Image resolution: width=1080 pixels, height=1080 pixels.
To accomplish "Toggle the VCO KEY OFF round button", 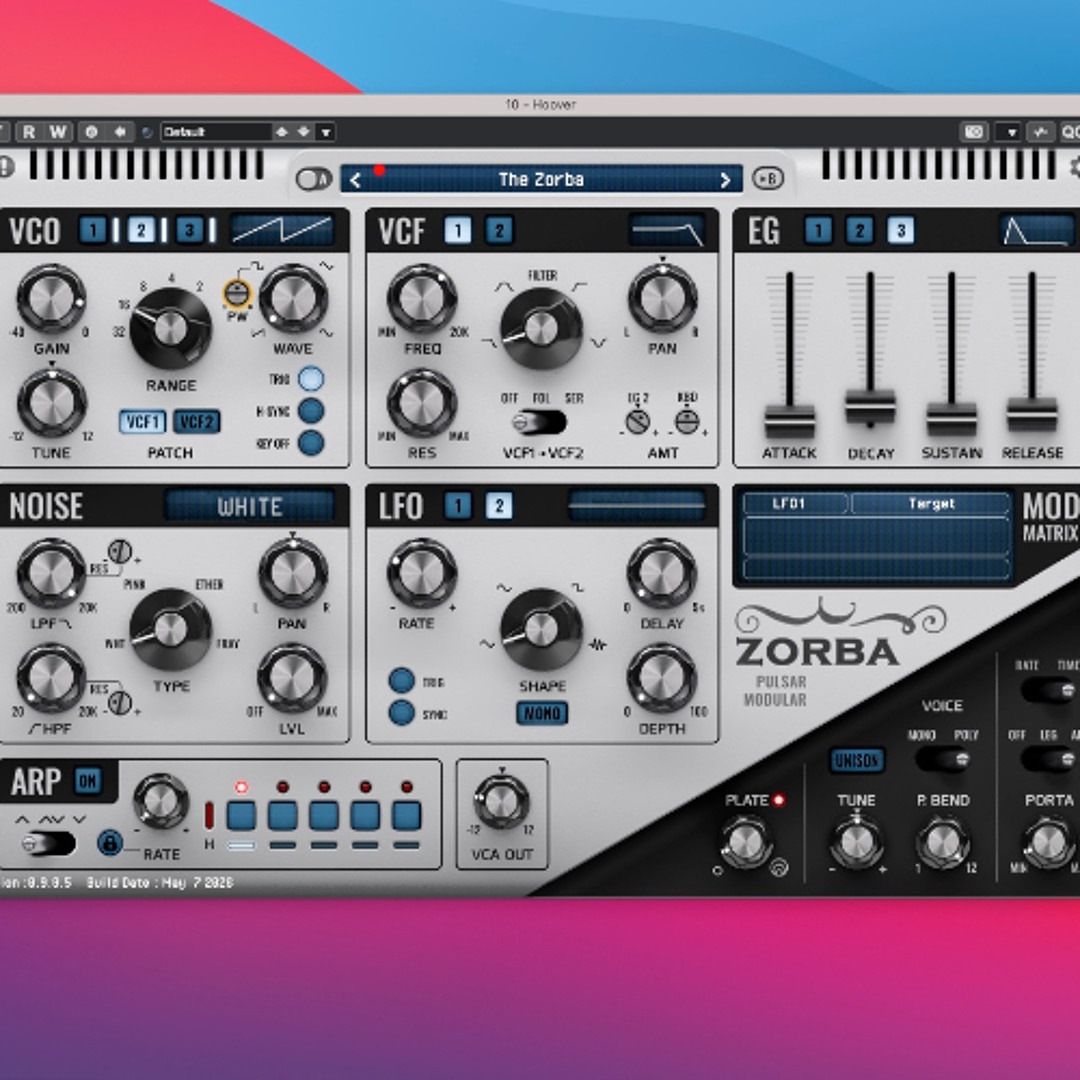I will coord(311,443).
